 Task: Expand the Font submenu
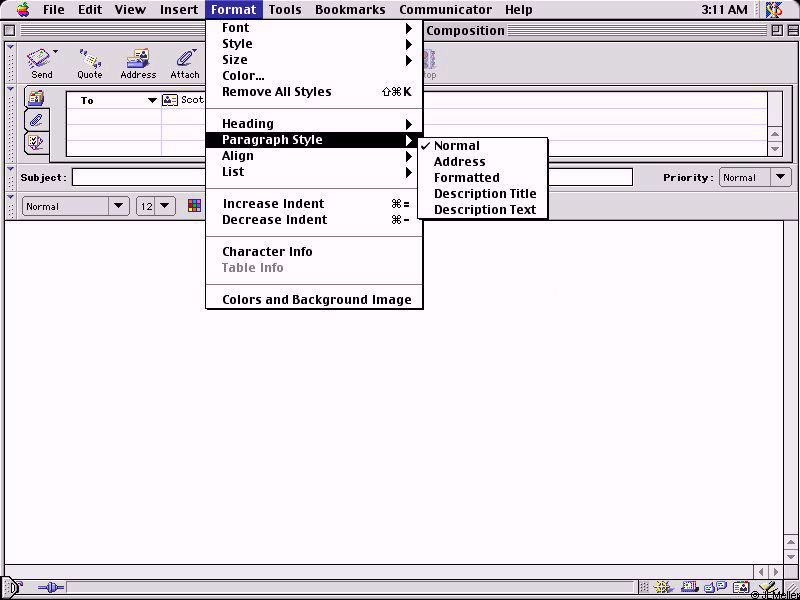(314, 28)
